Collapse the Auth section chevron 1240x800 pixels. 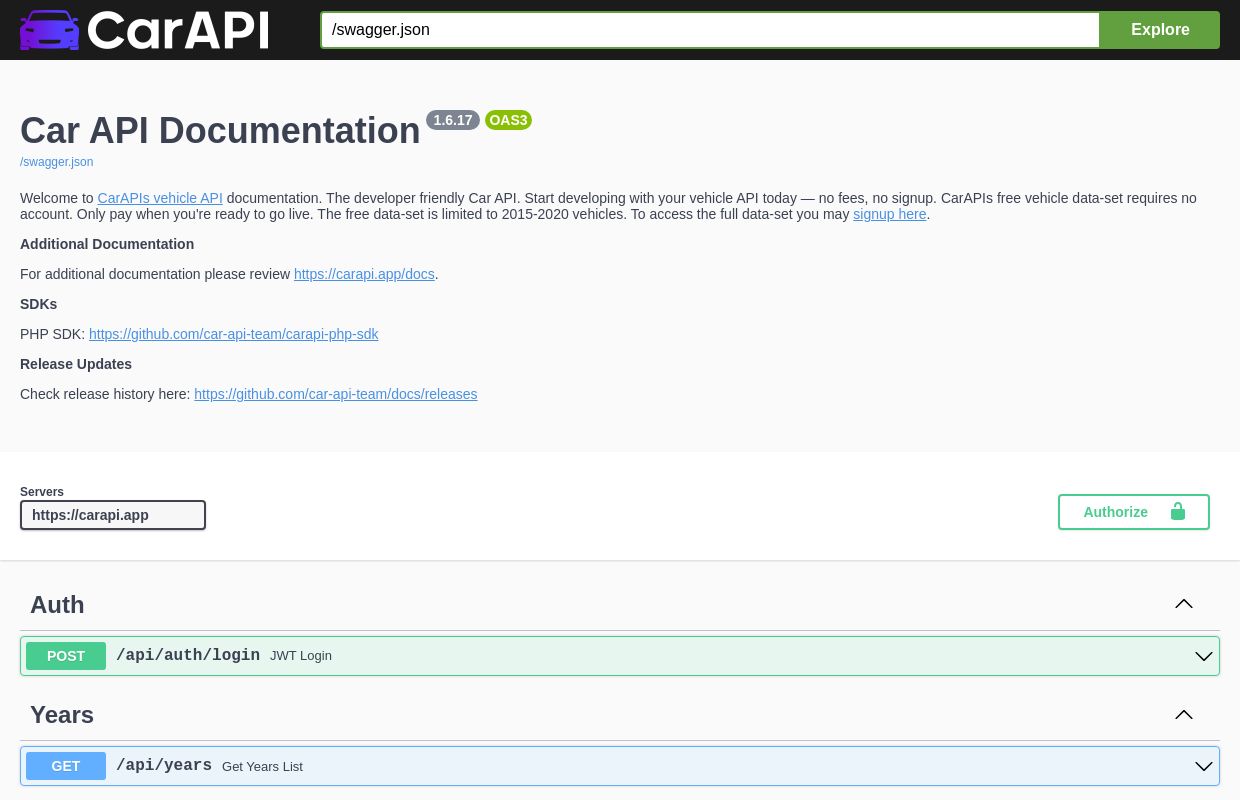[x=1184, y=604]
